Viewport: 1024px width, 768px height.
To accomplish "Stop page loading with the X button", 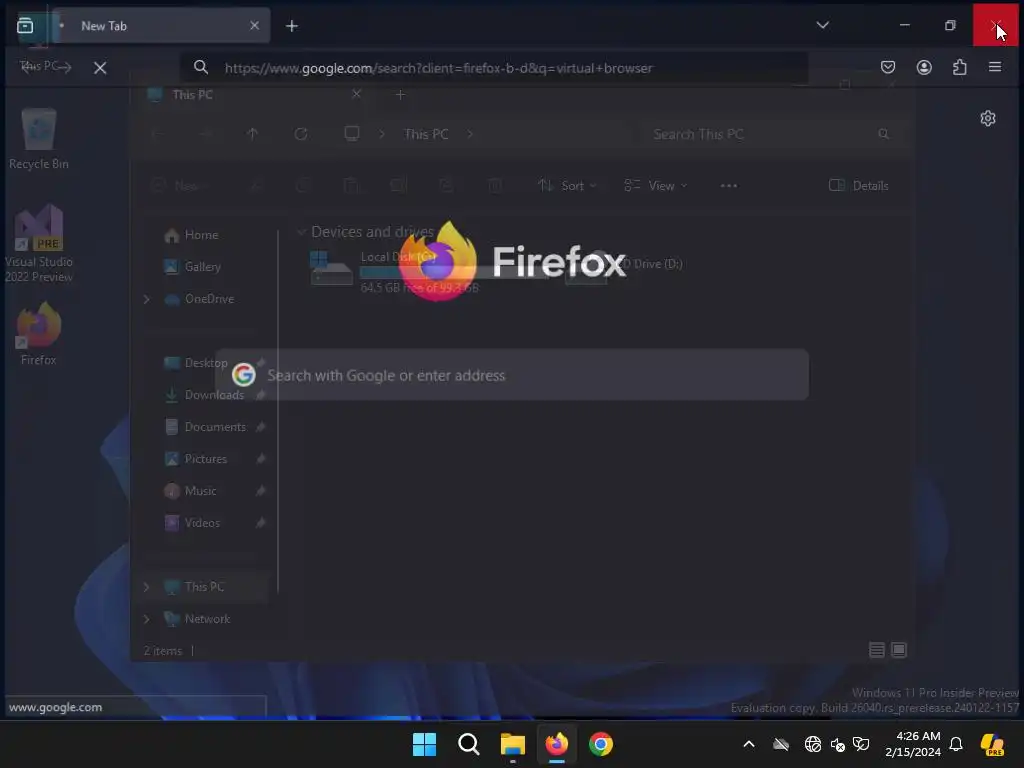I will [x=100, y=68].
